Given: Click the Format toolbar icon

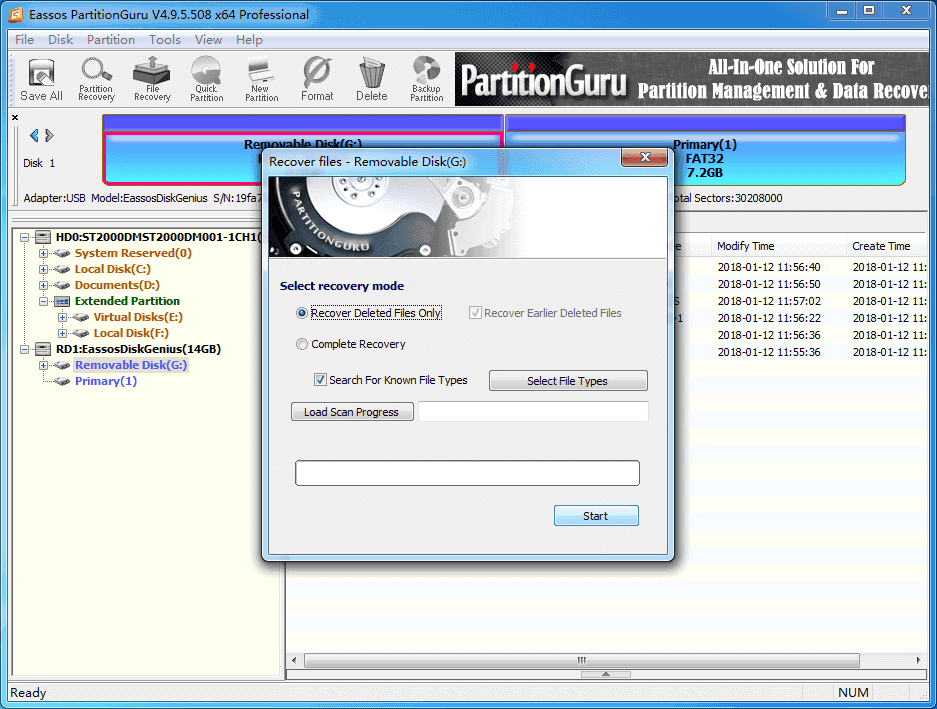Looking at the screenshot, I should click(317, 80).
